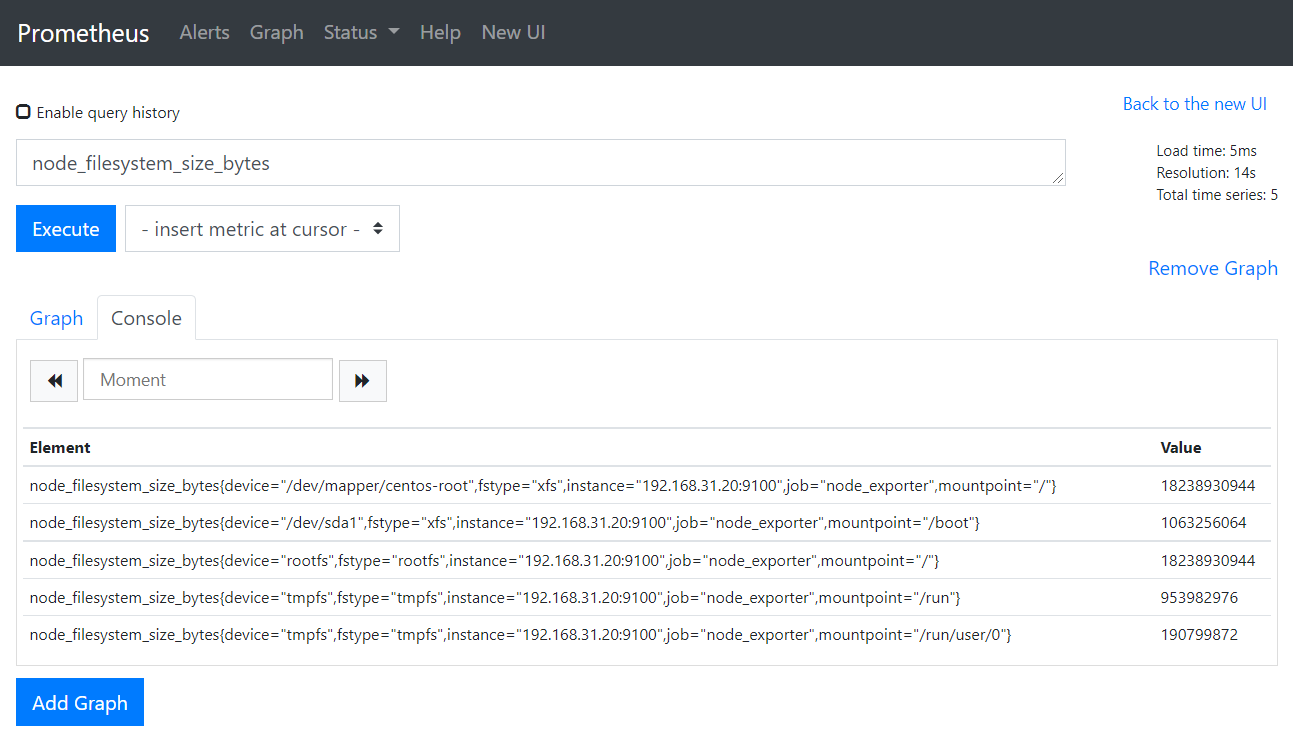Open the Status dropdown menu
1293x751 pixels.
tap(361, 32)
